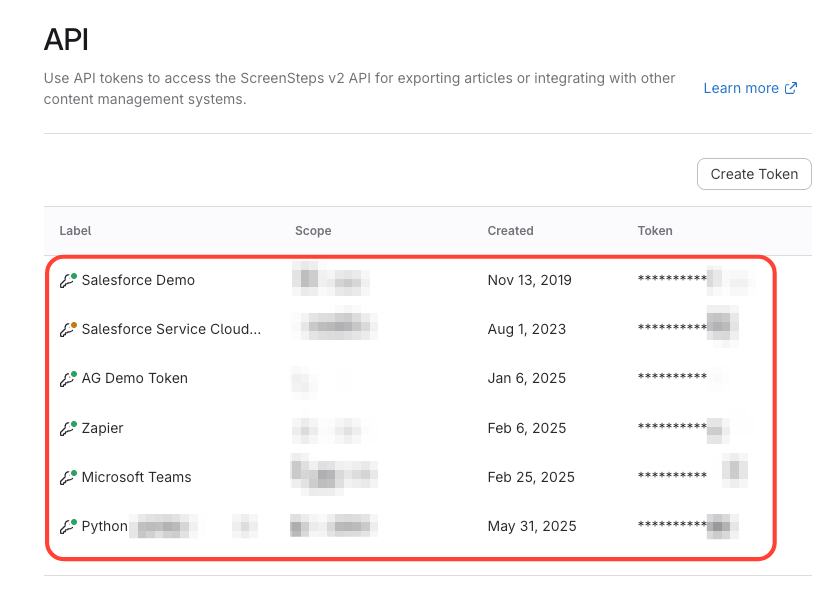Viewport: 825px width, 592px height.
Task: Open the Microsoft Teams token entry
Action: coord(136,478)
